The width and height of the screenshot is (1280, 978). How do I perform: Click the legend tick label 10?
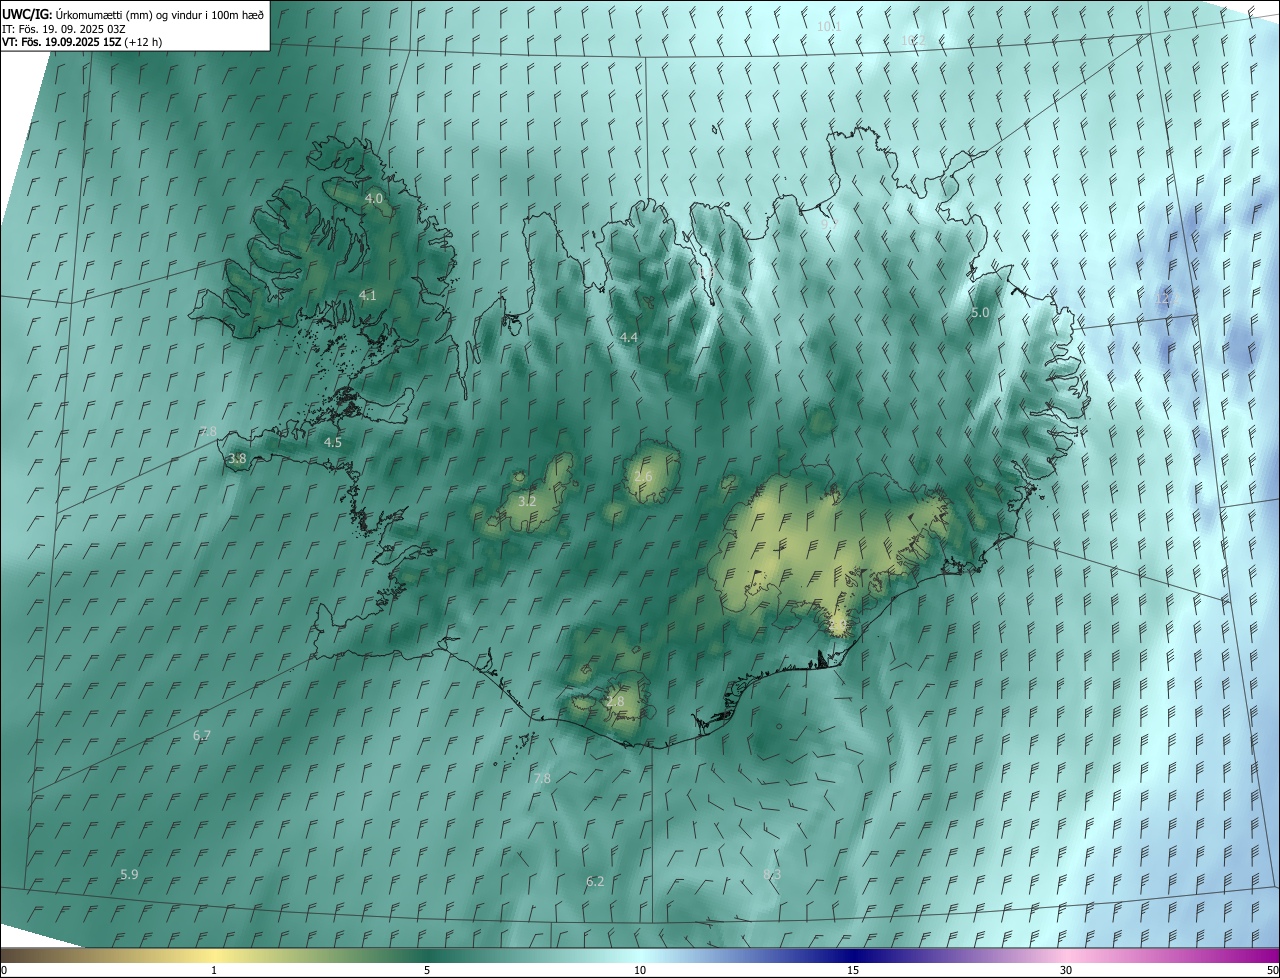click(640, 971)
